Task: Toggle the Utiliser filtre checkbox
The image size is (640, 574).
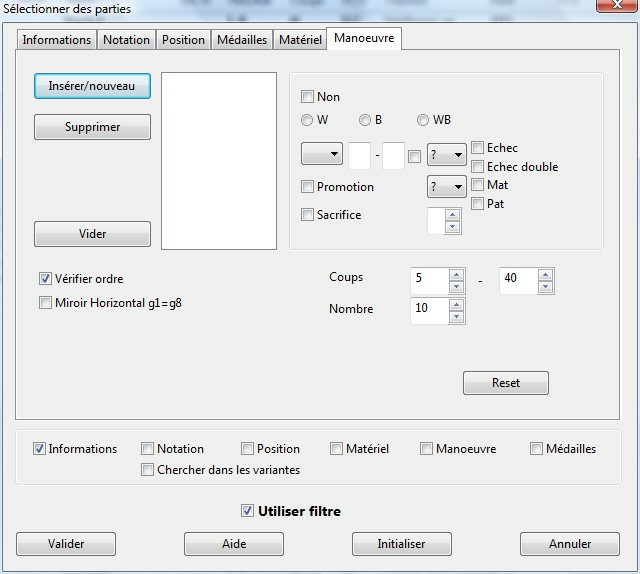Action: coord(247,511)
